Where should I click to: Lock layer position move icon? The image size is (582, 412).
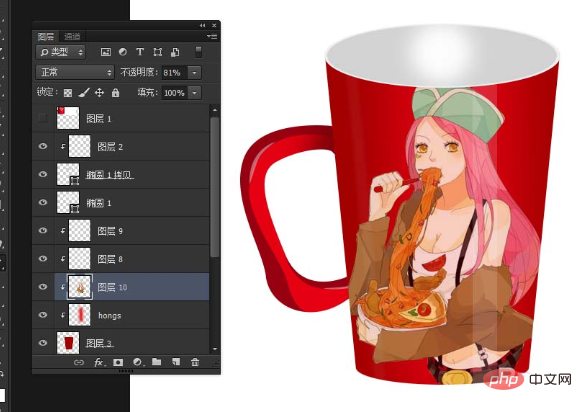click(99, 93)
